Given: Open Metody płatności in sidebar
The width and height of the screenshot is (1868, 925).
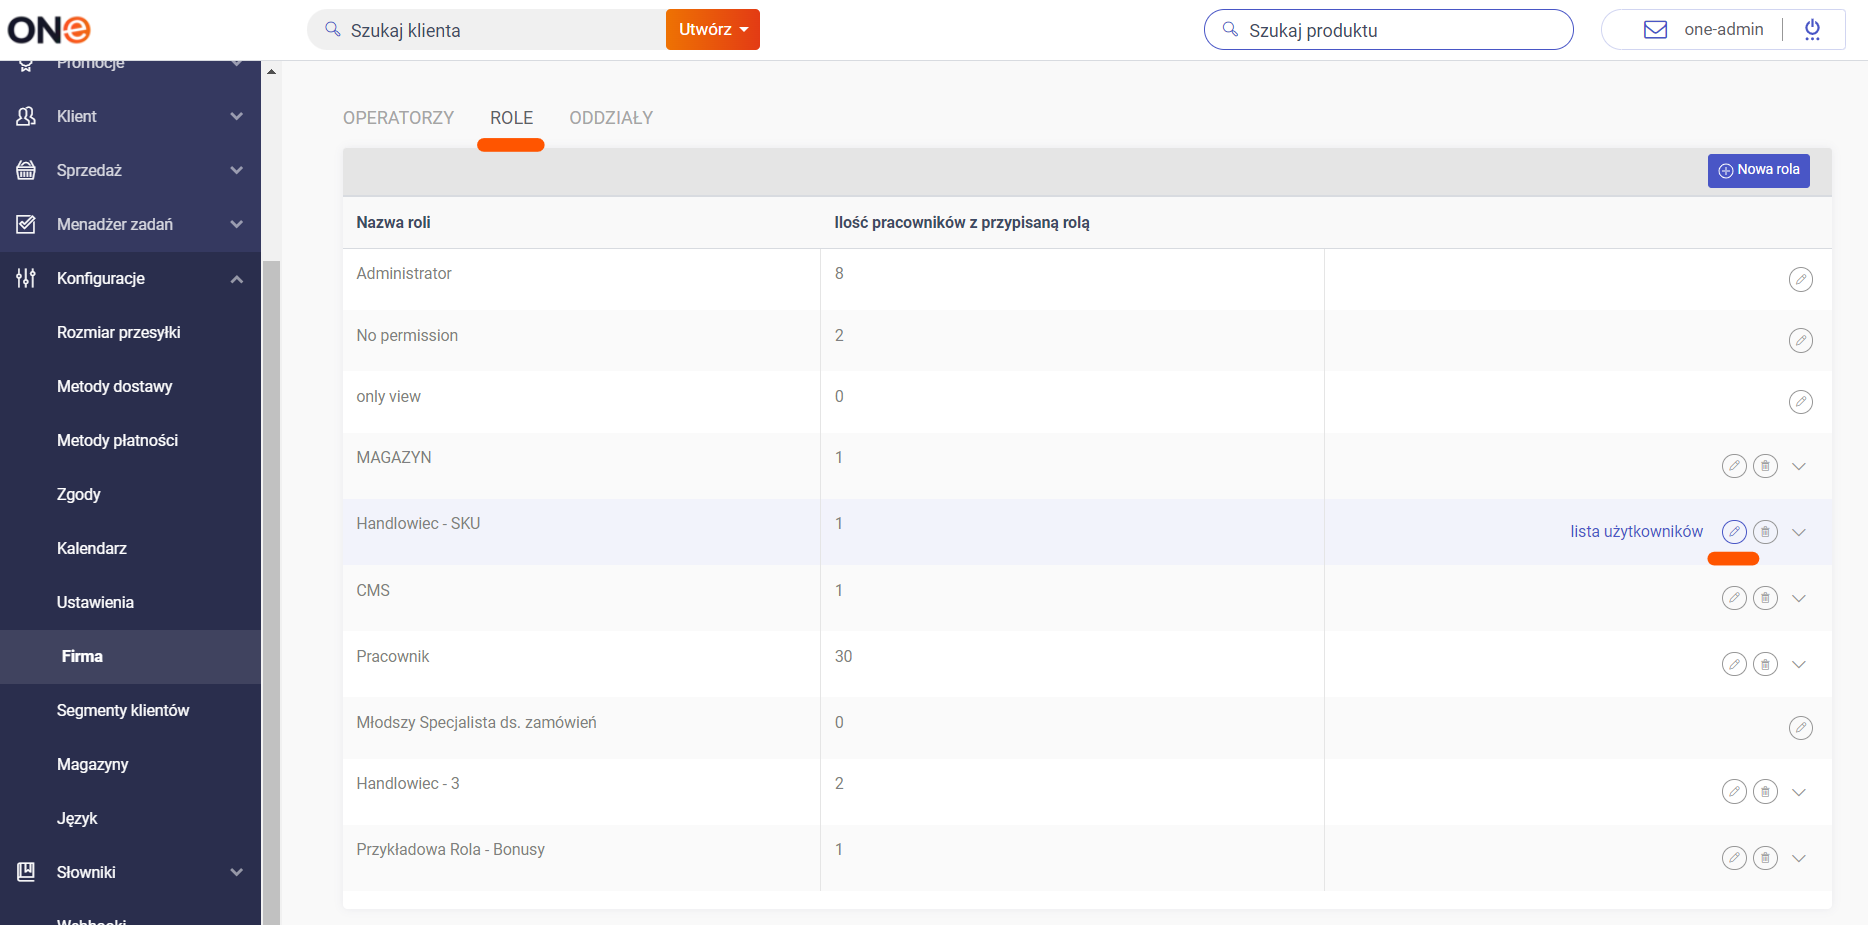Looking at the screenshot, I should 118,440.
